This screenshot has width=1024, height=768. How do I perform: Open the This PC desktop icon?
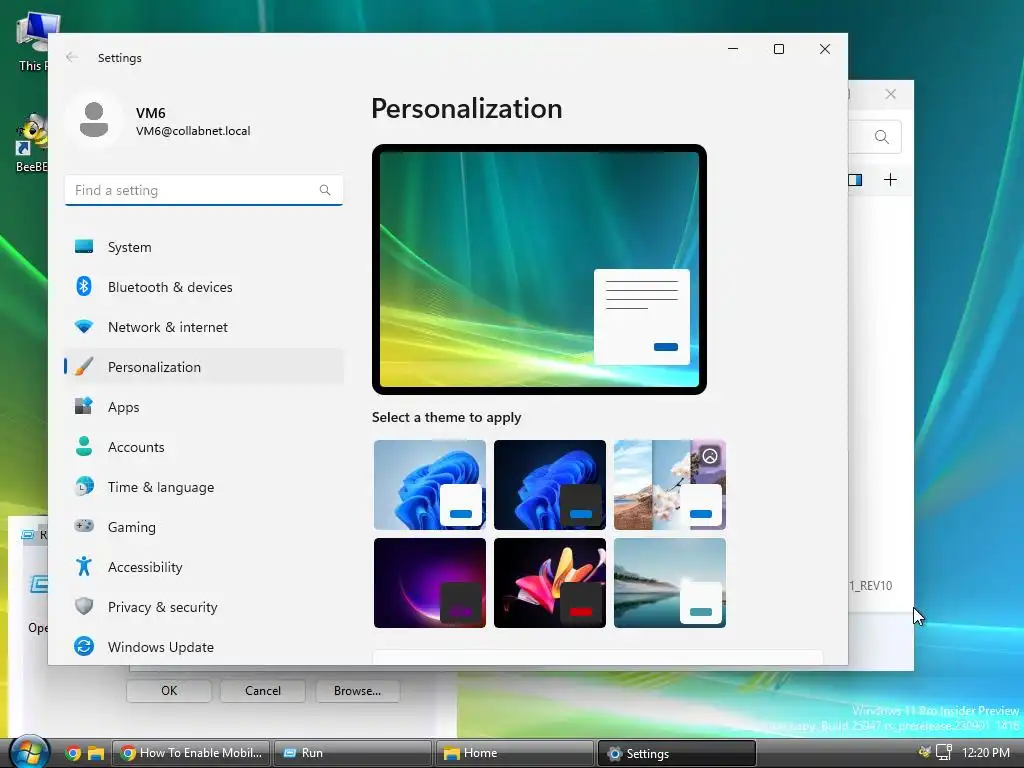point(32,42)
